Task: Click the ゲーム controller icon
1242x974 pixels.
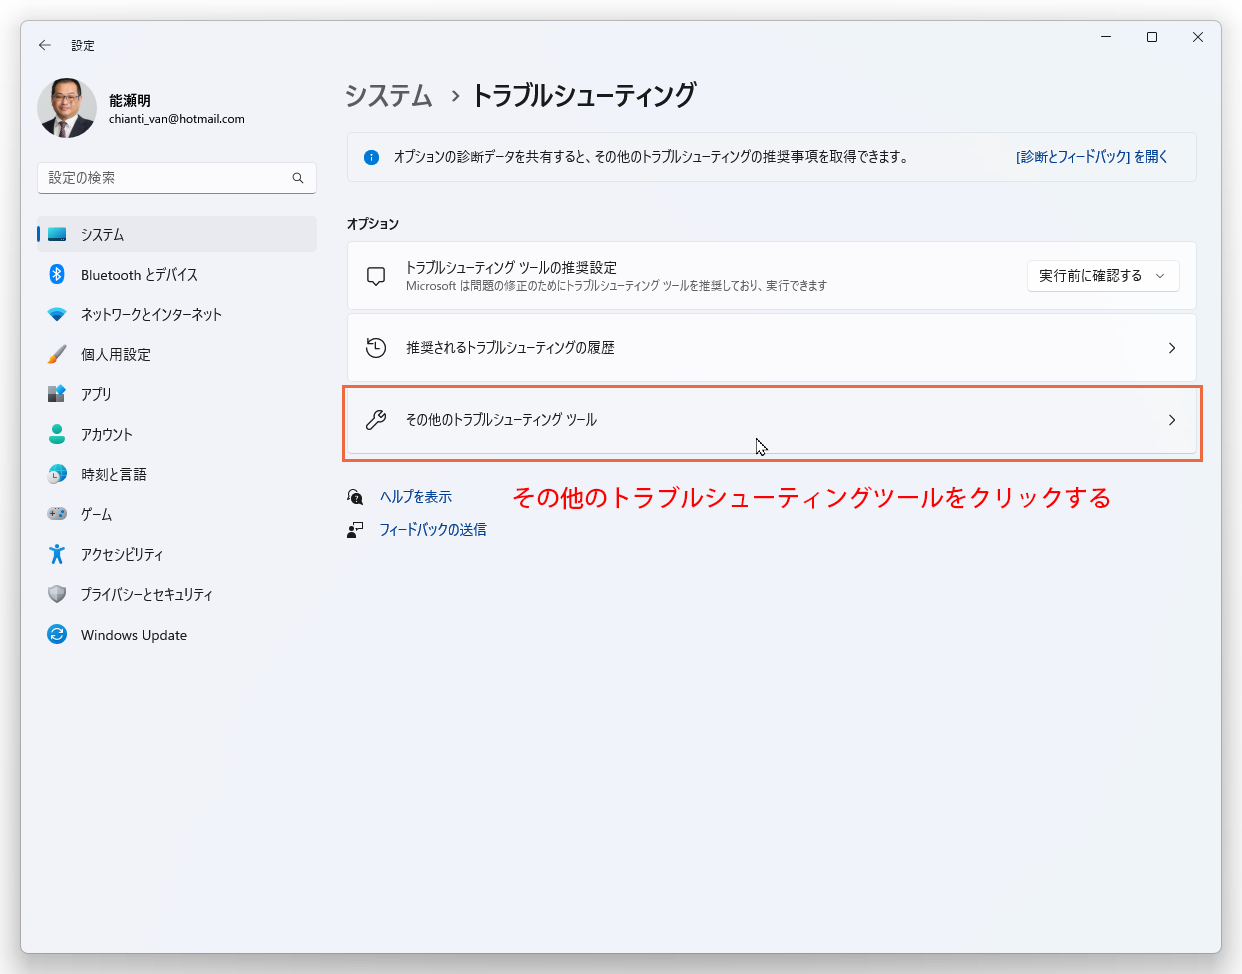Action: [x=57, y=514]
